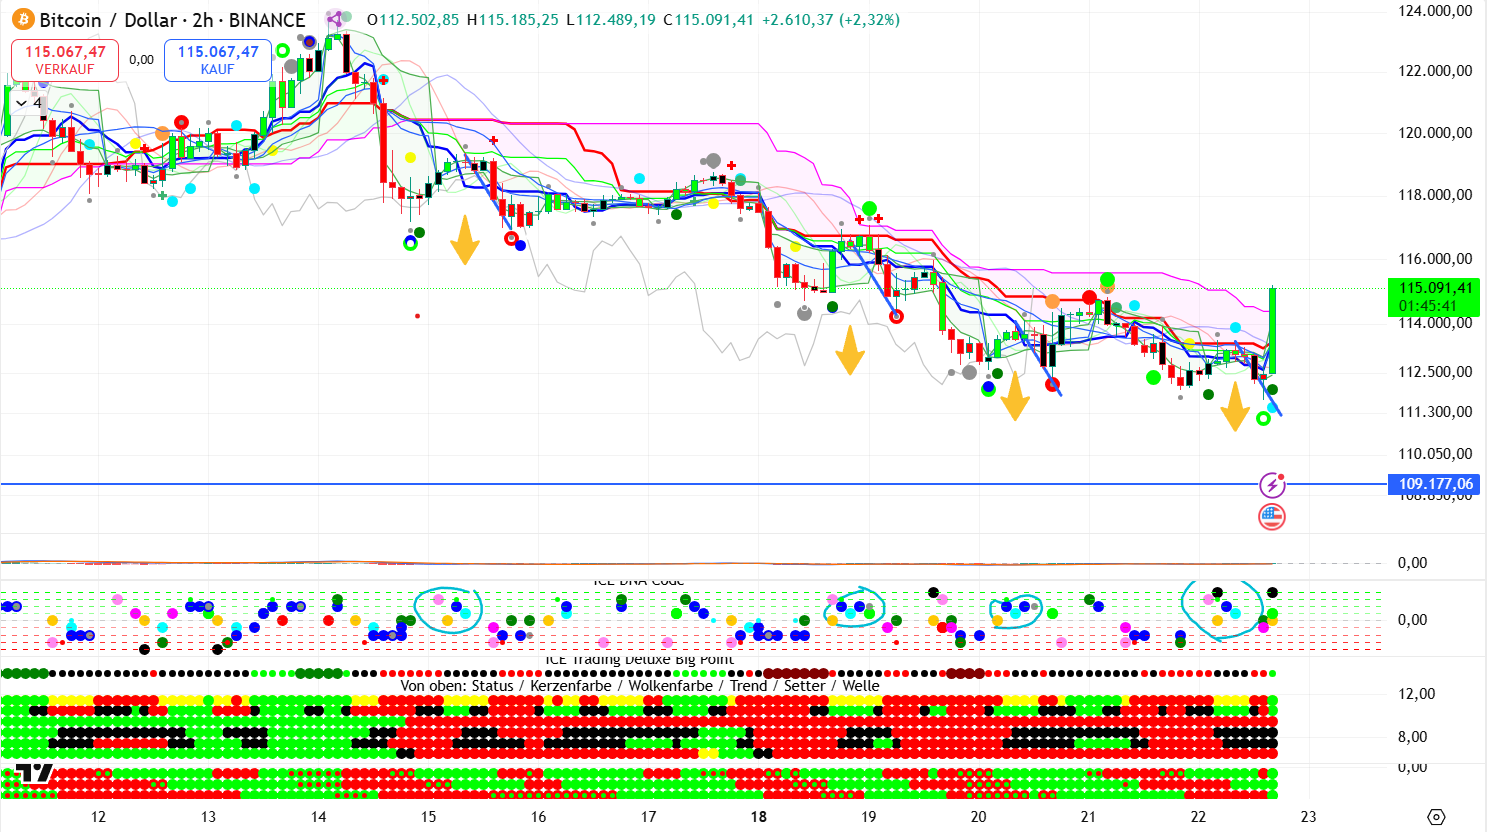The height and width of the screenshot is (832, 1487).
Task: Click the ICE Trading Deluxe Big Point label
Action: pyautogui.click(x=639, y=660)
